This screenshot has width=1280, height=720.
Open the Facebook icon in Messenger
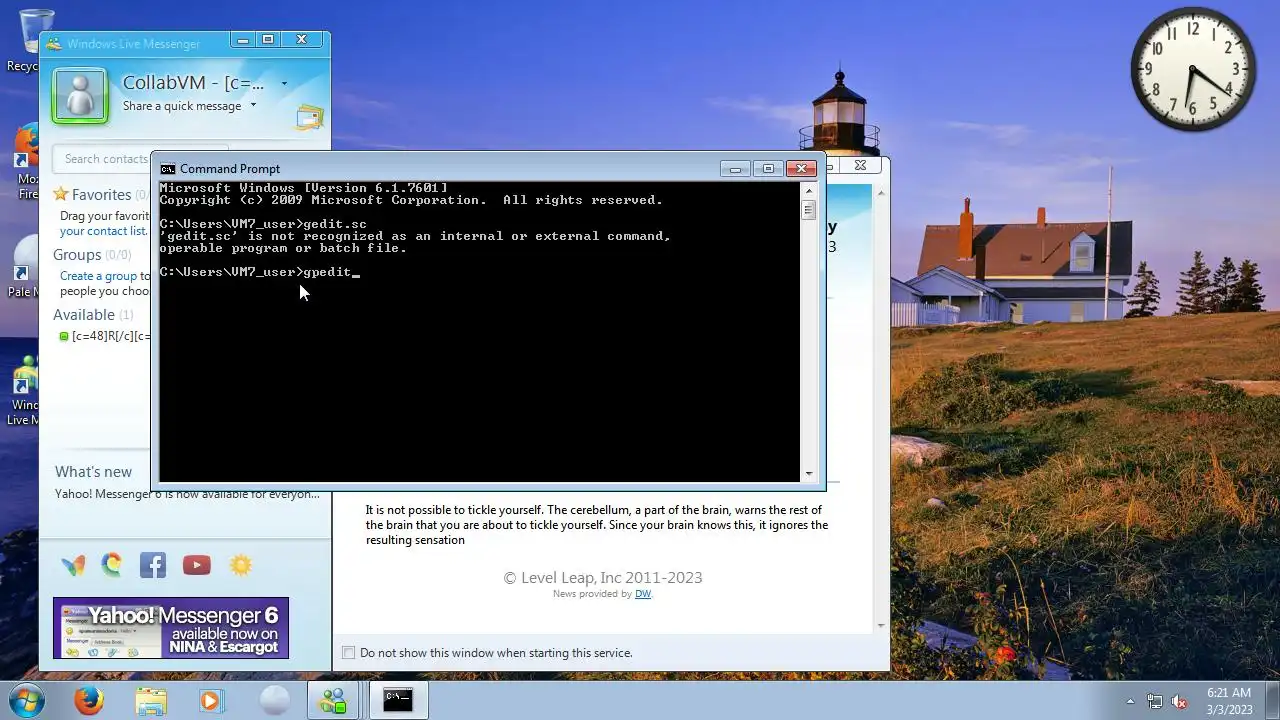click(153, 565)
